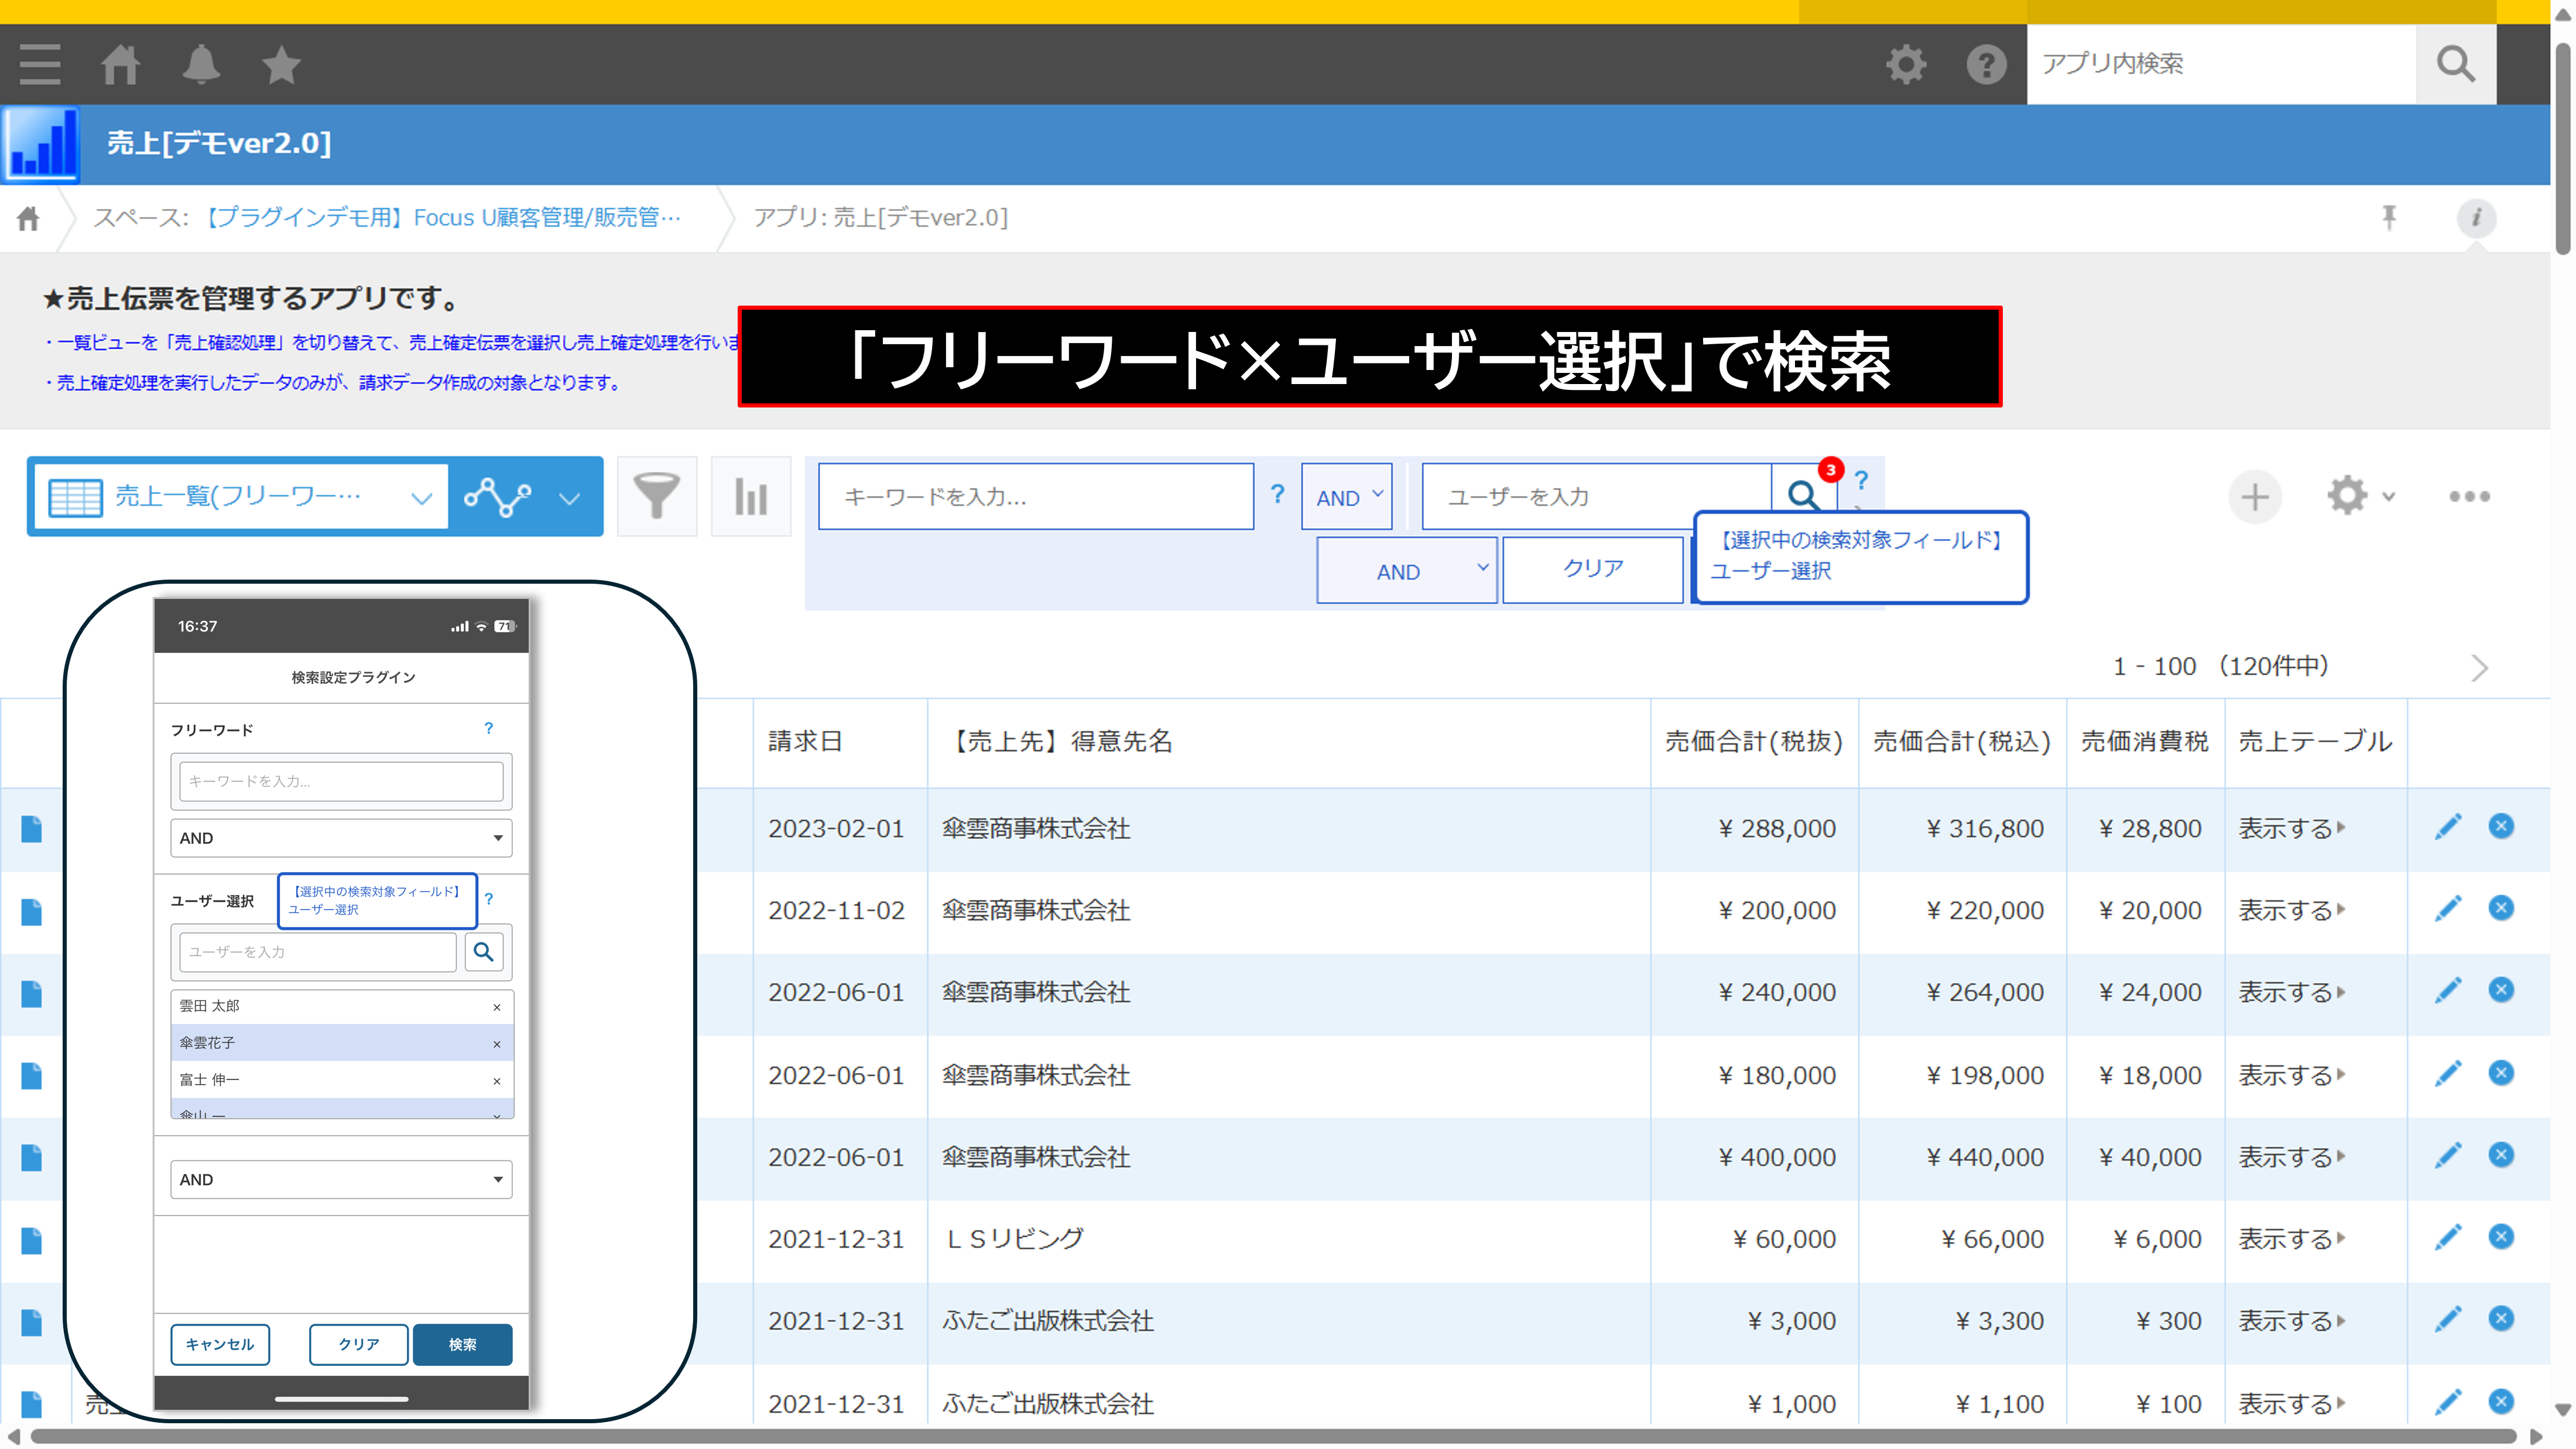Delete the 2022-11-02 record
Screen dimensions: 2576x1449
coord(2501,908)
